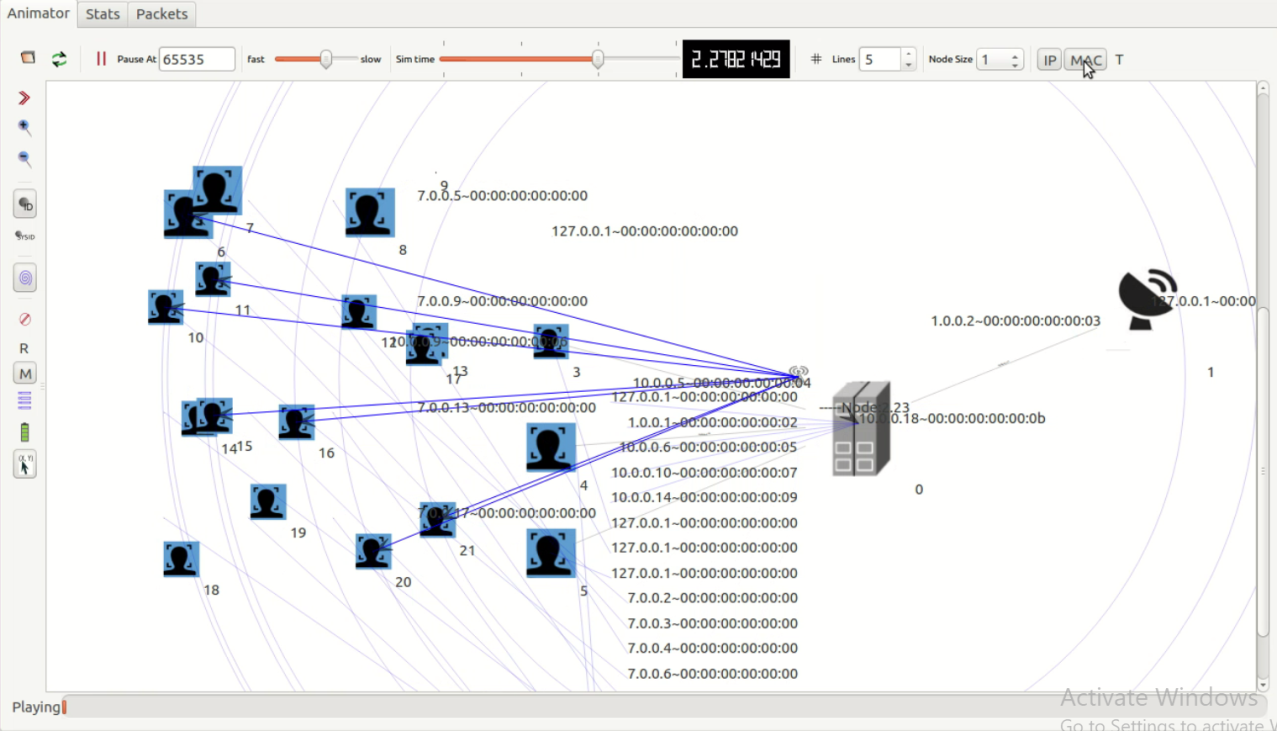This screenshot has height=731, width=1277.
Task: Switch to the Stats tab
Action: (102, 14)
